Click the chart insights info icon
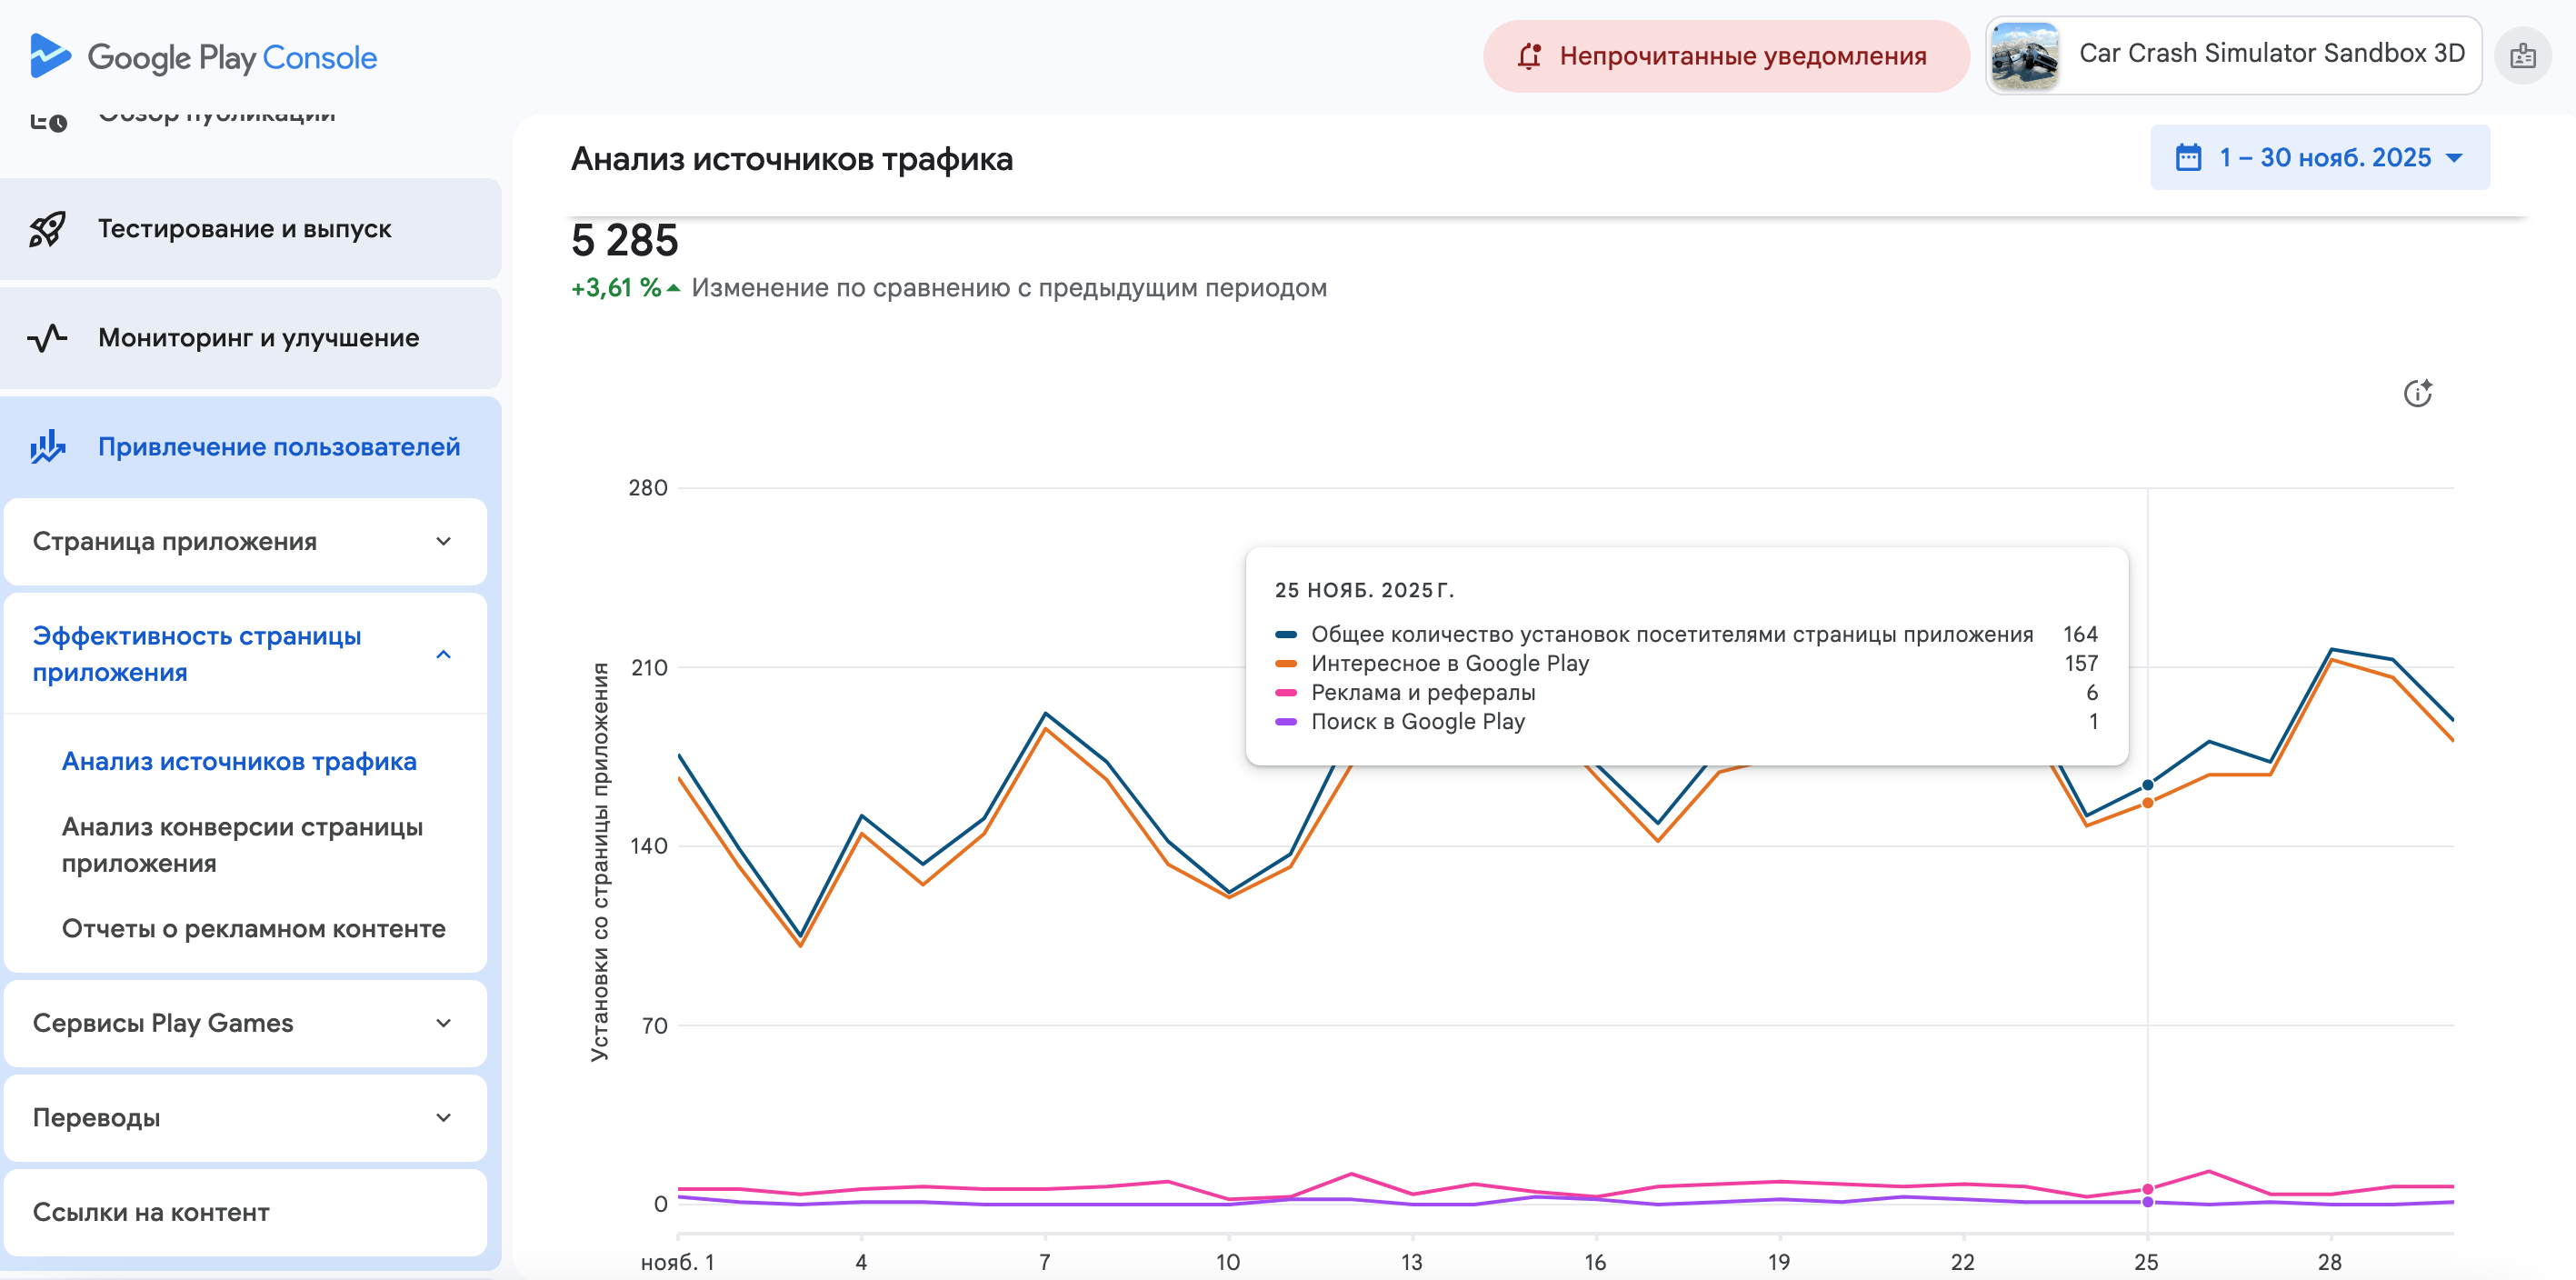 pos(2417,393)
